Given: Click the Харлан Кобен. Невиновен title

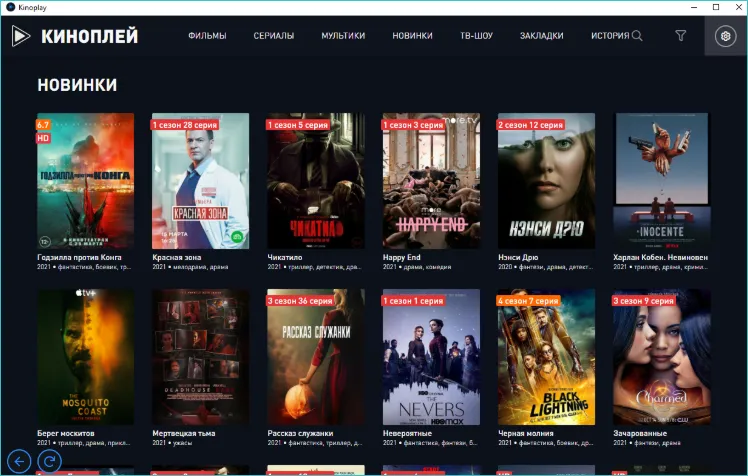Looking at the screenshot, I should (661, 258).
